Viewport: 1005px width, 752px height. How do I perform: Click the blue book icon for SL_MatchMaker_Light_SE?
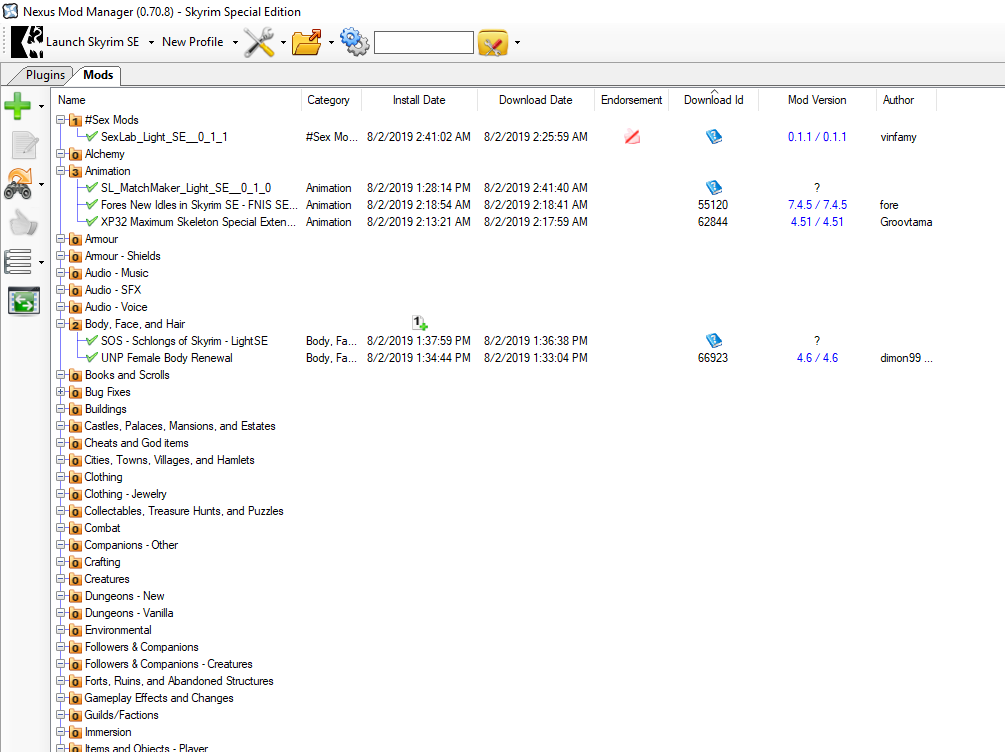[x=713, y=188]
